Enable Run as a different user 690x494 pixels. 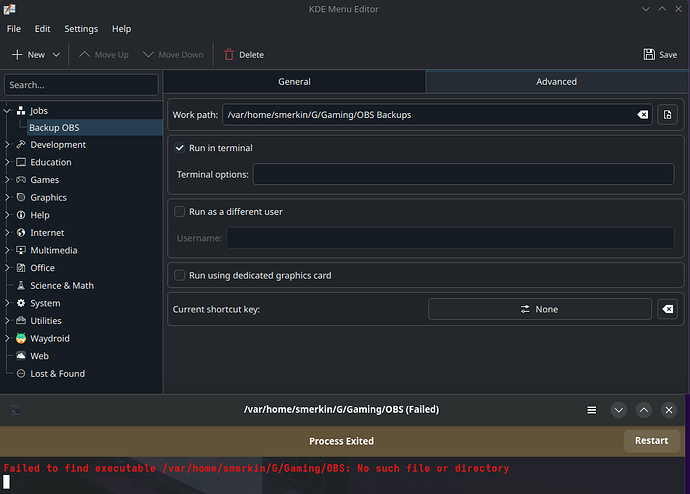180,212
